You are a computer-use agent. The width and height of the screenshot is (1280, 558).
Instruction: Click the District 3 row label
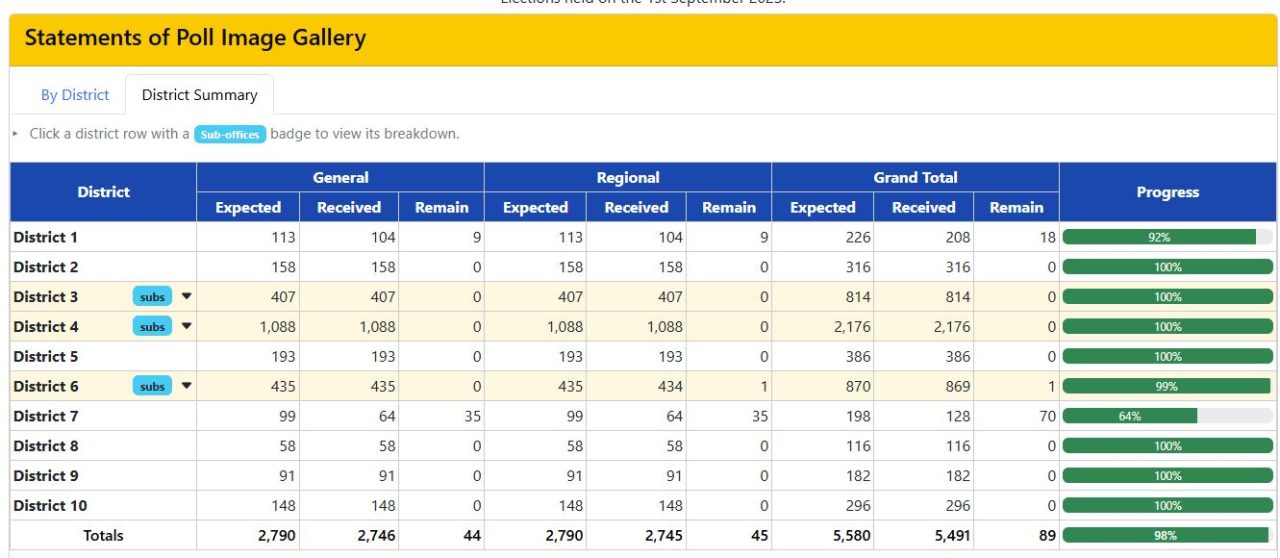click(45, 297)
